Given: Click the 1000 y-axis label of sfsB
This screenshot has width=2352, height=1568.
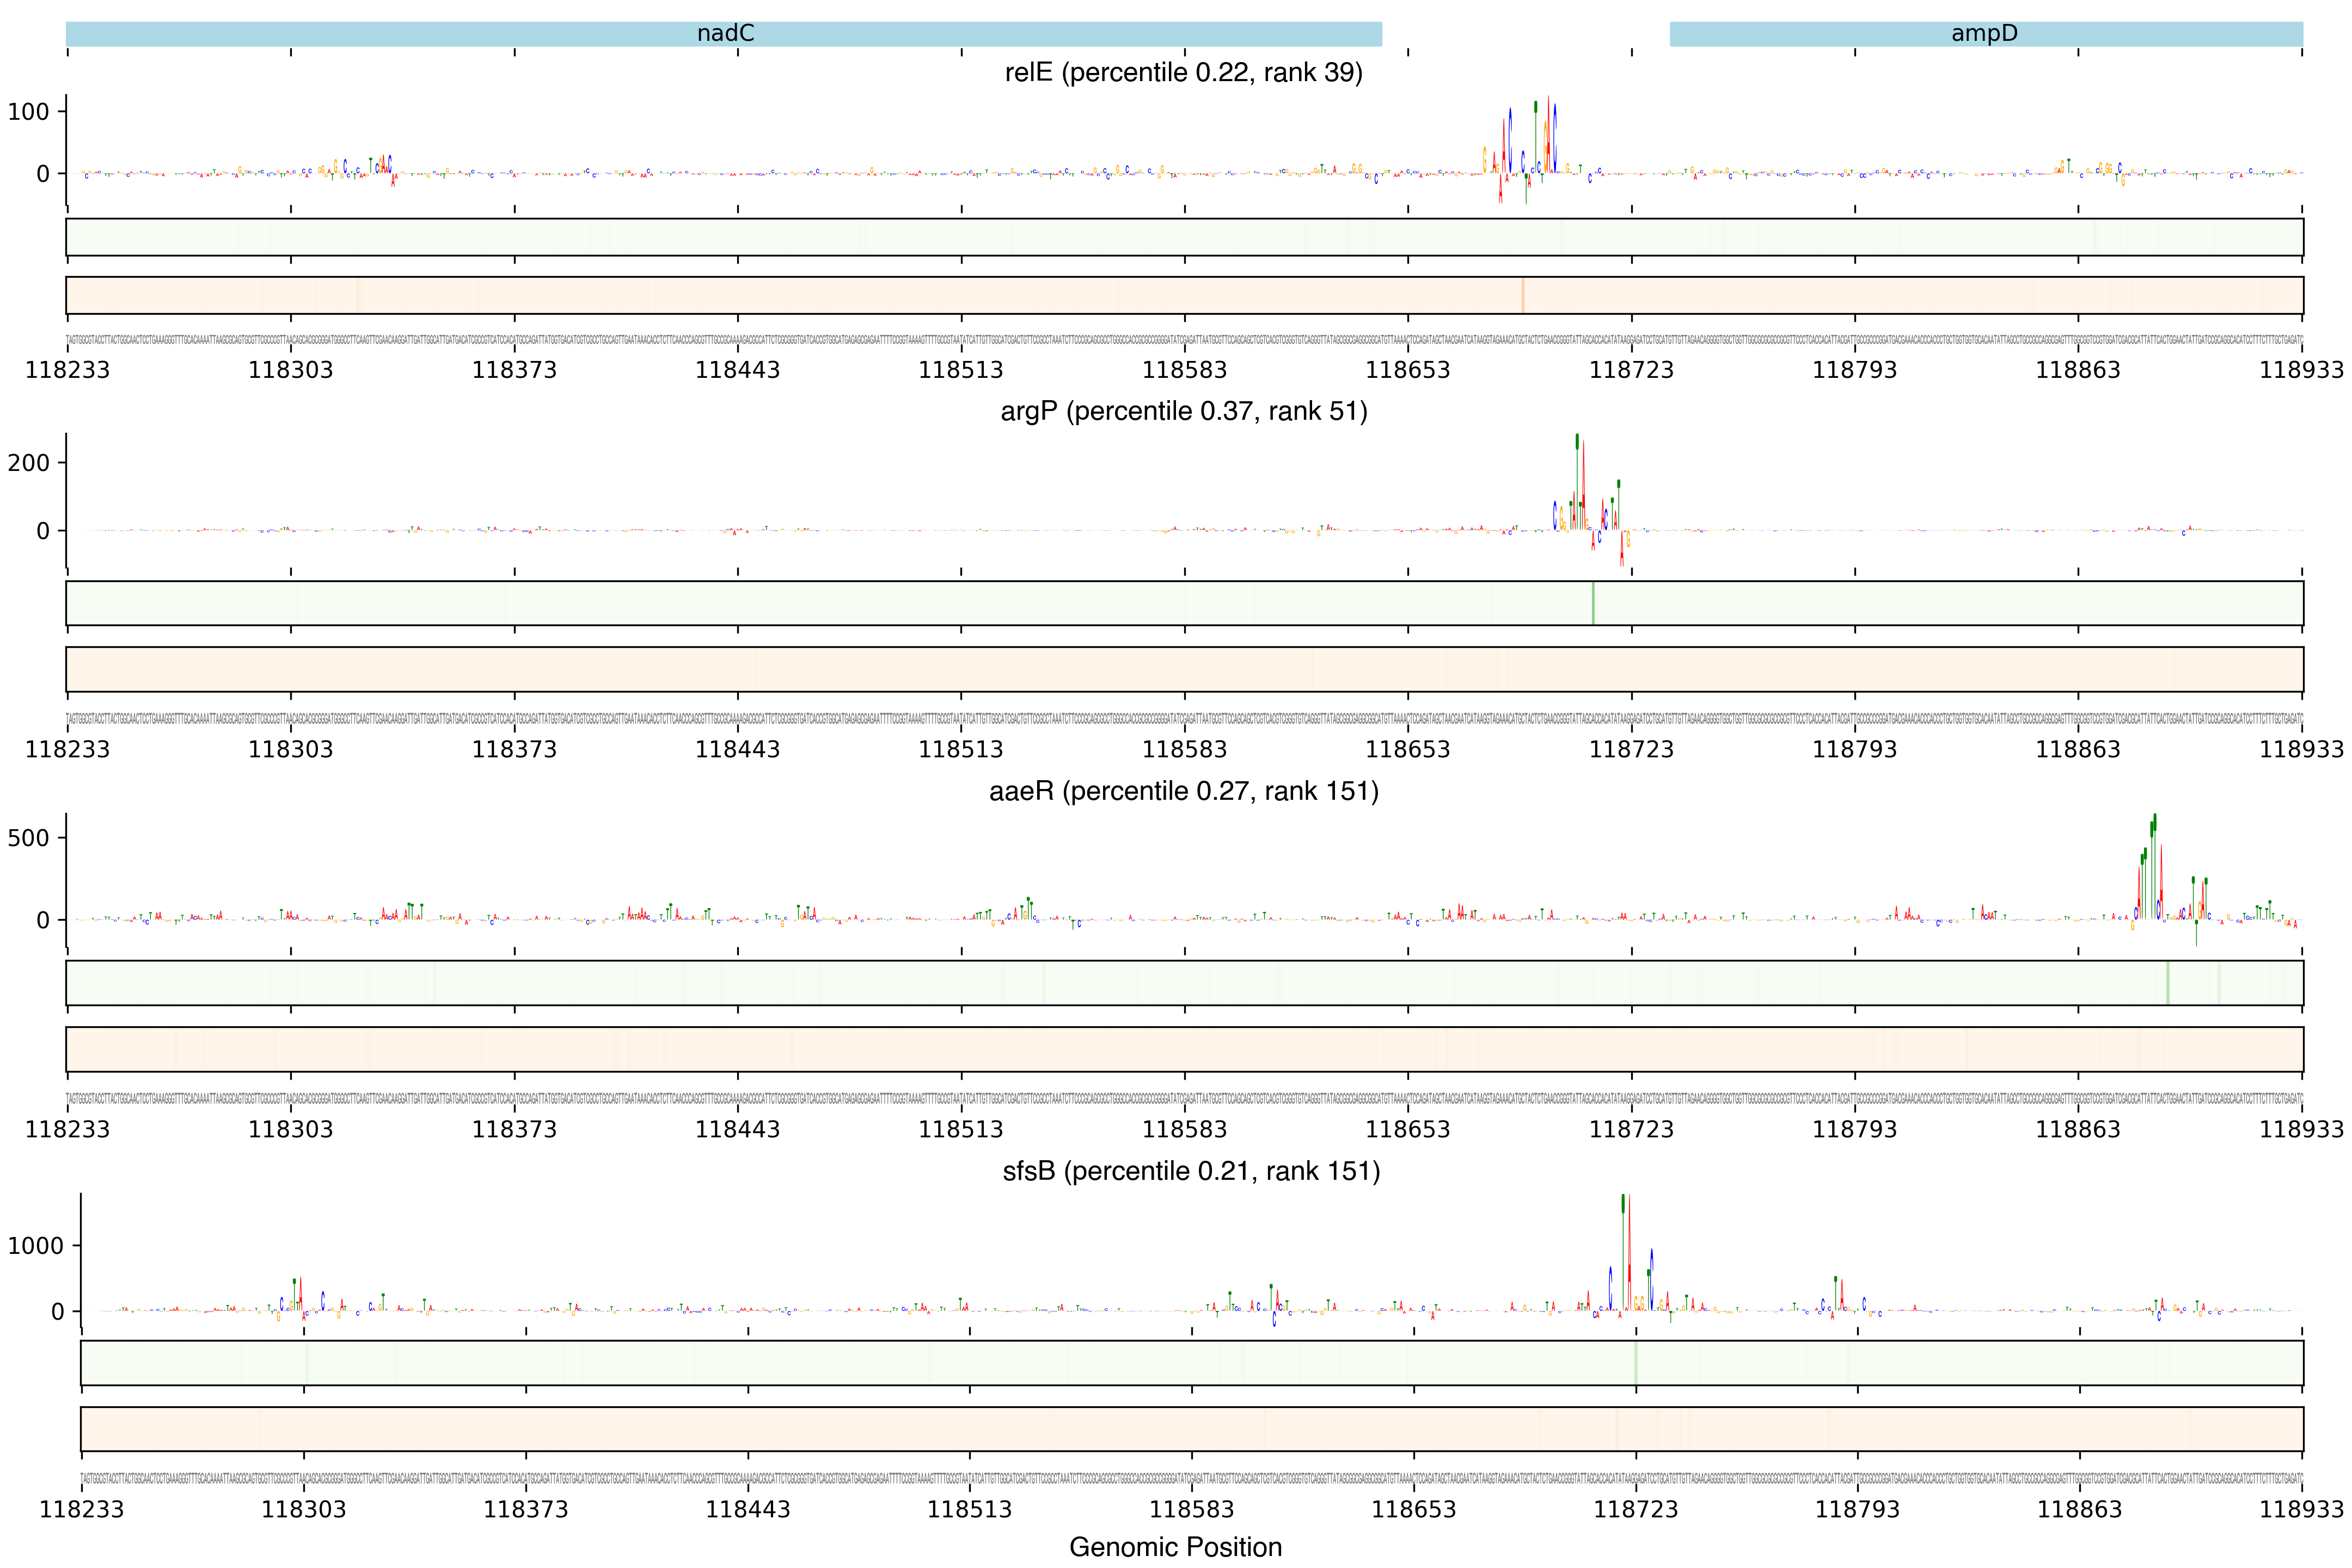Looking at the screenshot, I should (x=36, y=1246).
